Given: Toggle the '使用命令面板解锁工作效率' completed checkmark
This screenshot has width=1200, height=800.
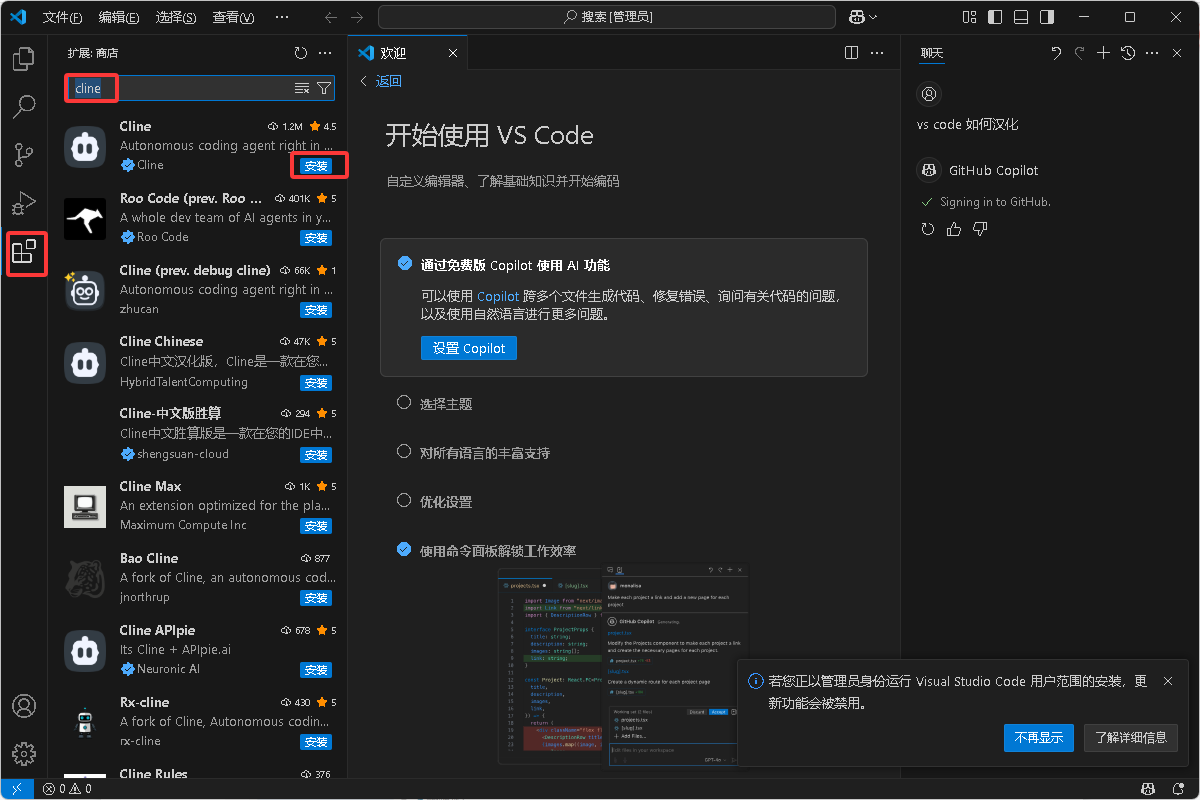Looking at the screenshot, I should pyautogui.click(x=404, y=549).
